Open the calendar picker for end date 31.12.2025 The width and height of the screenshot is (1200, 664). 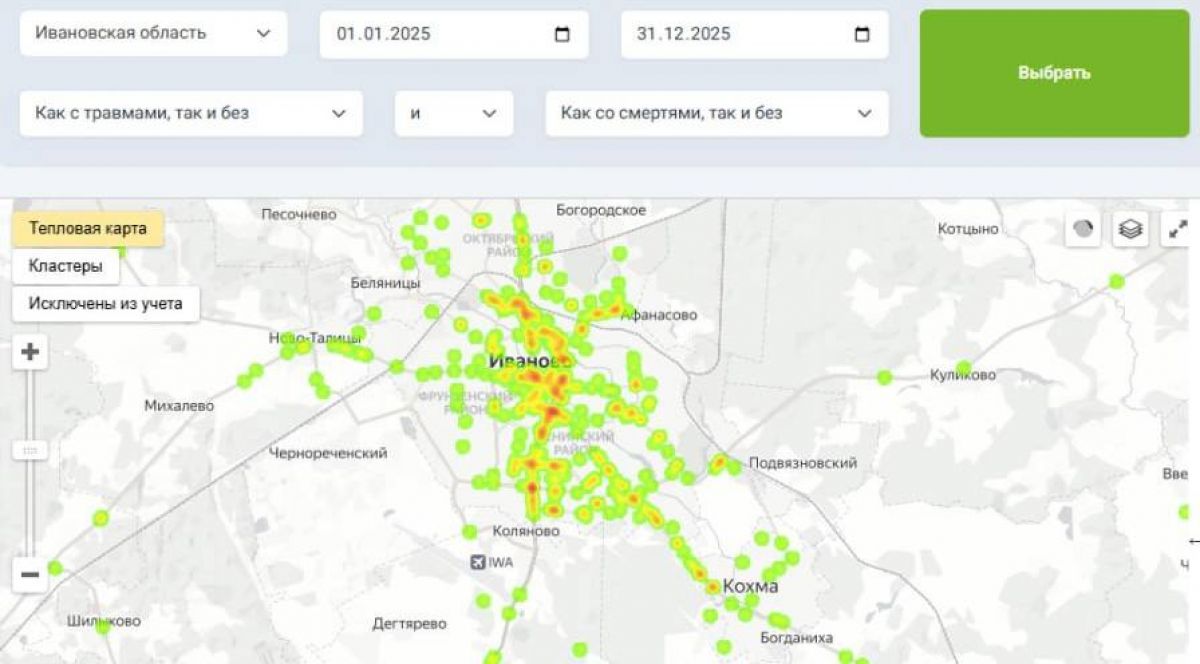(x=862, y=34)
